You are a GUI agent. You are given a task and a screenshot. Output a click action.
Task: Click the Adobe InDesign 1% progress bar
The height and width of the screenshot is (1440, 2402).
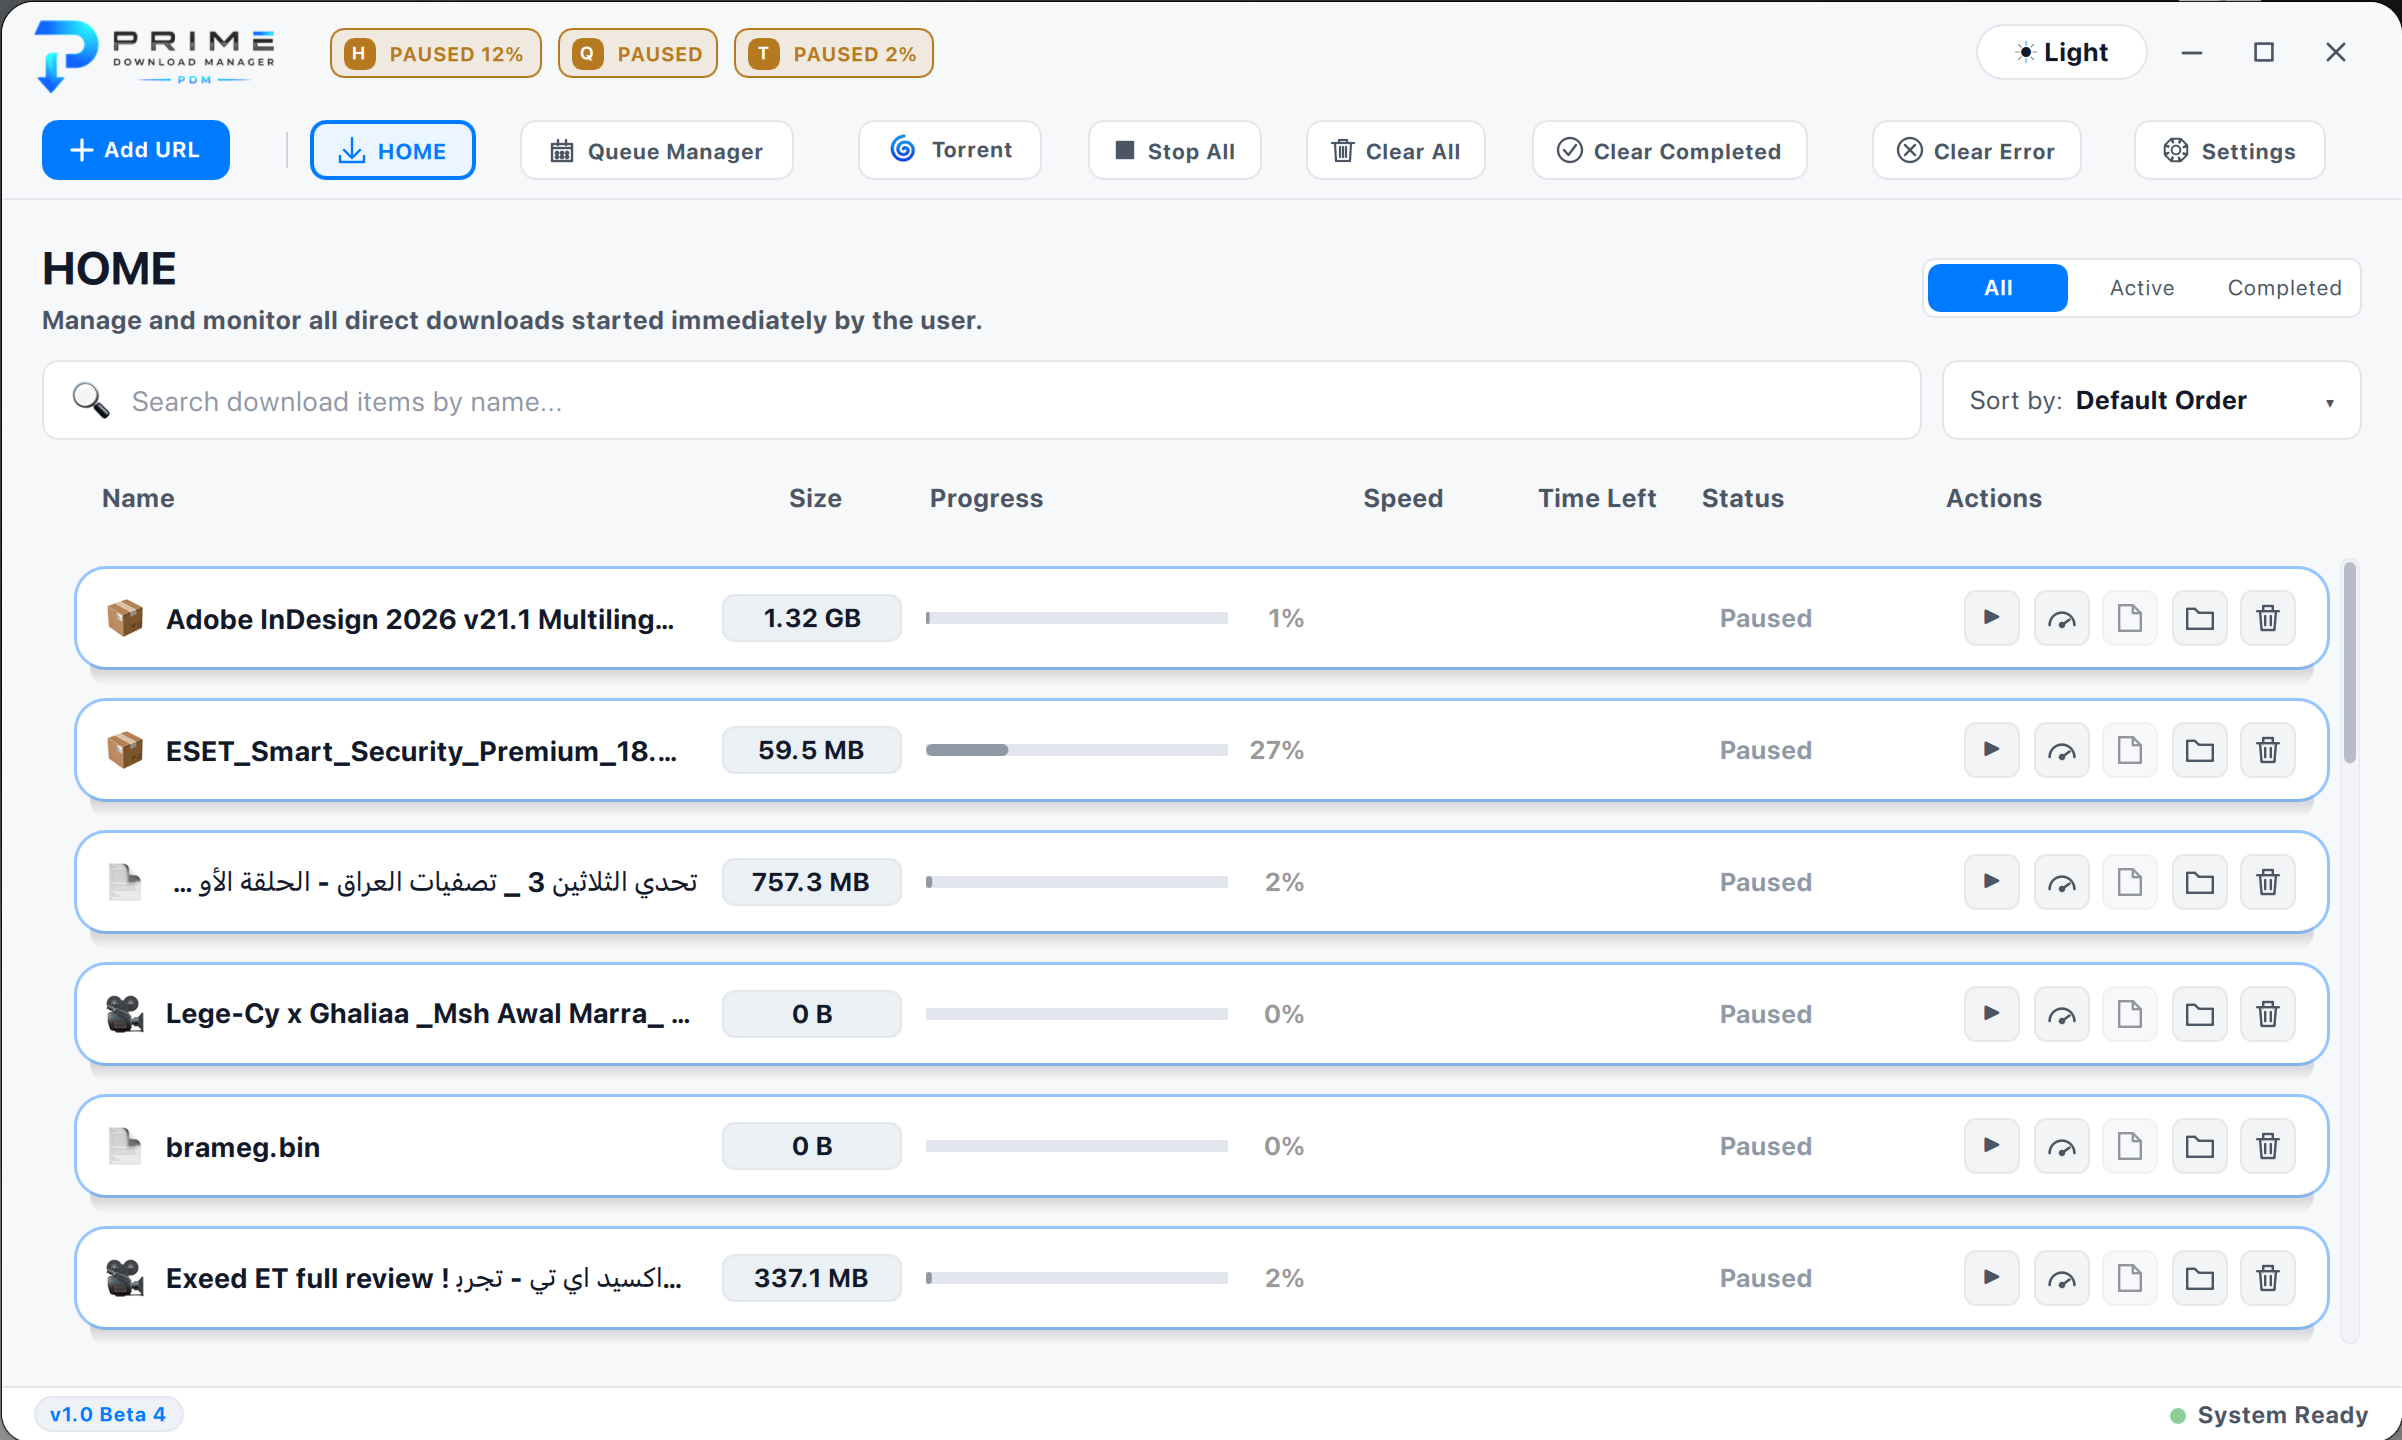coord(1076,618)
